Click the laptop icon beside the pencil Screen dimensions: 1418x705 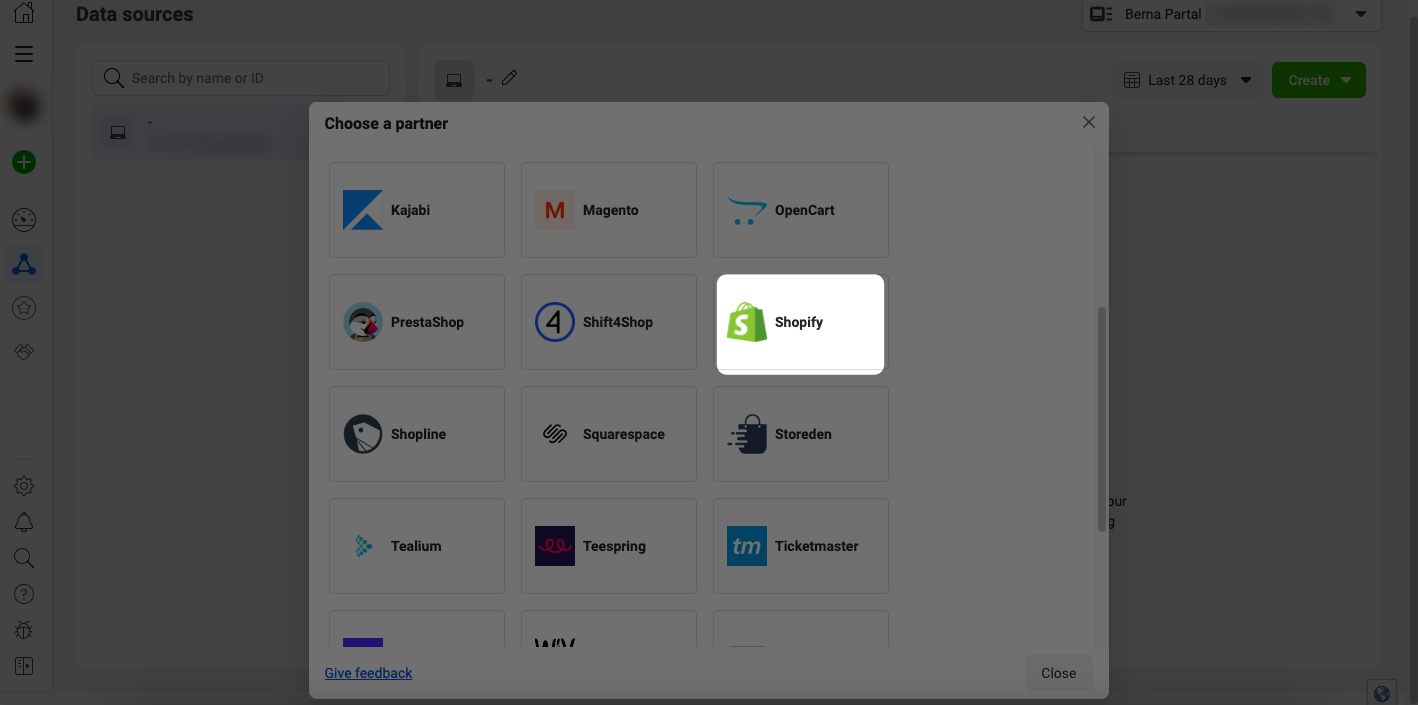click(x=454, y=80)
